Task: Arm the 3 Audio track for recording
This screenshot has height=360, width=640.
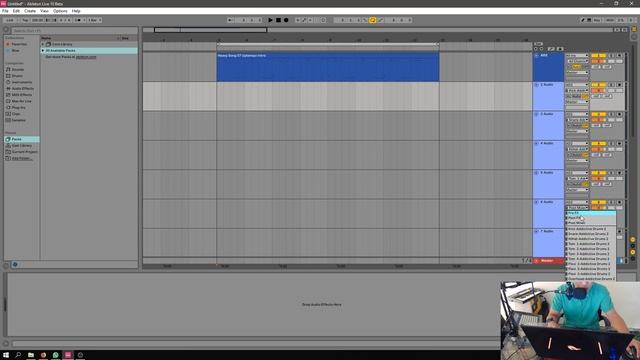Action: [x=619, y=114]
